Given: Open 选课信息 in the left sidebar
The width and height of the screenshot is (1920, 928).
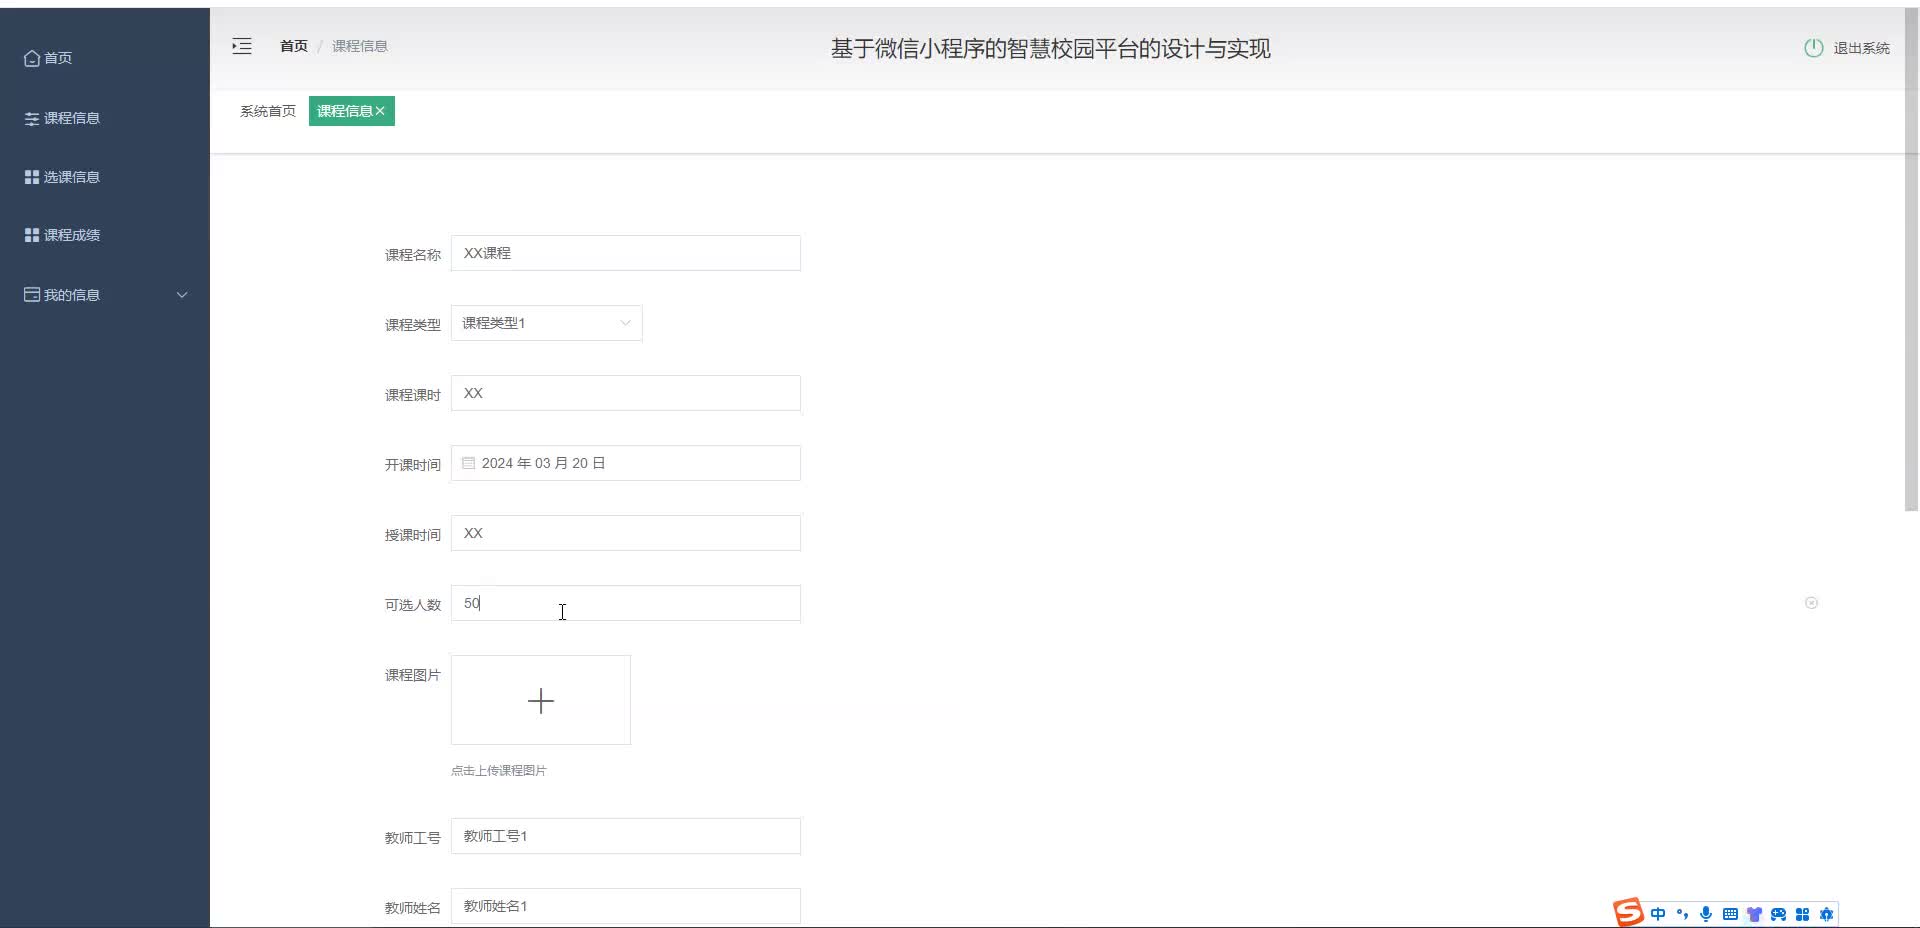Looking at the screenshot, I should coord(62,177).
